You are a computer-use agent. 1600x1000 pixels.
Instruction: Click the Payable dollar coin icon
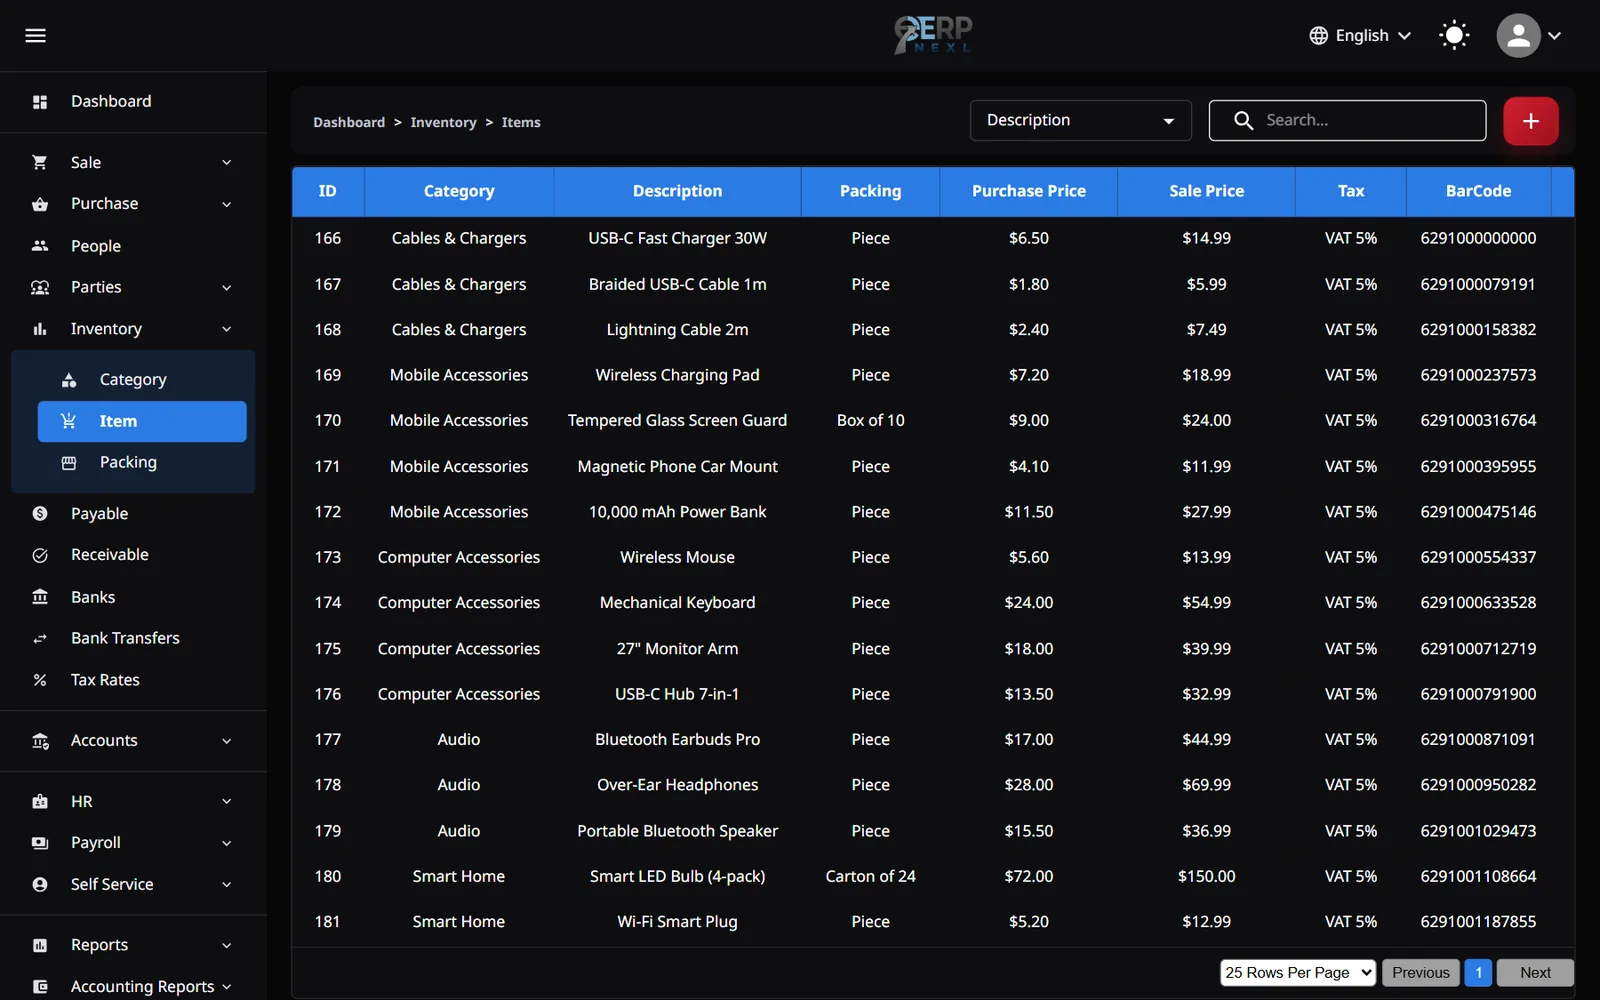coord(40,514)
